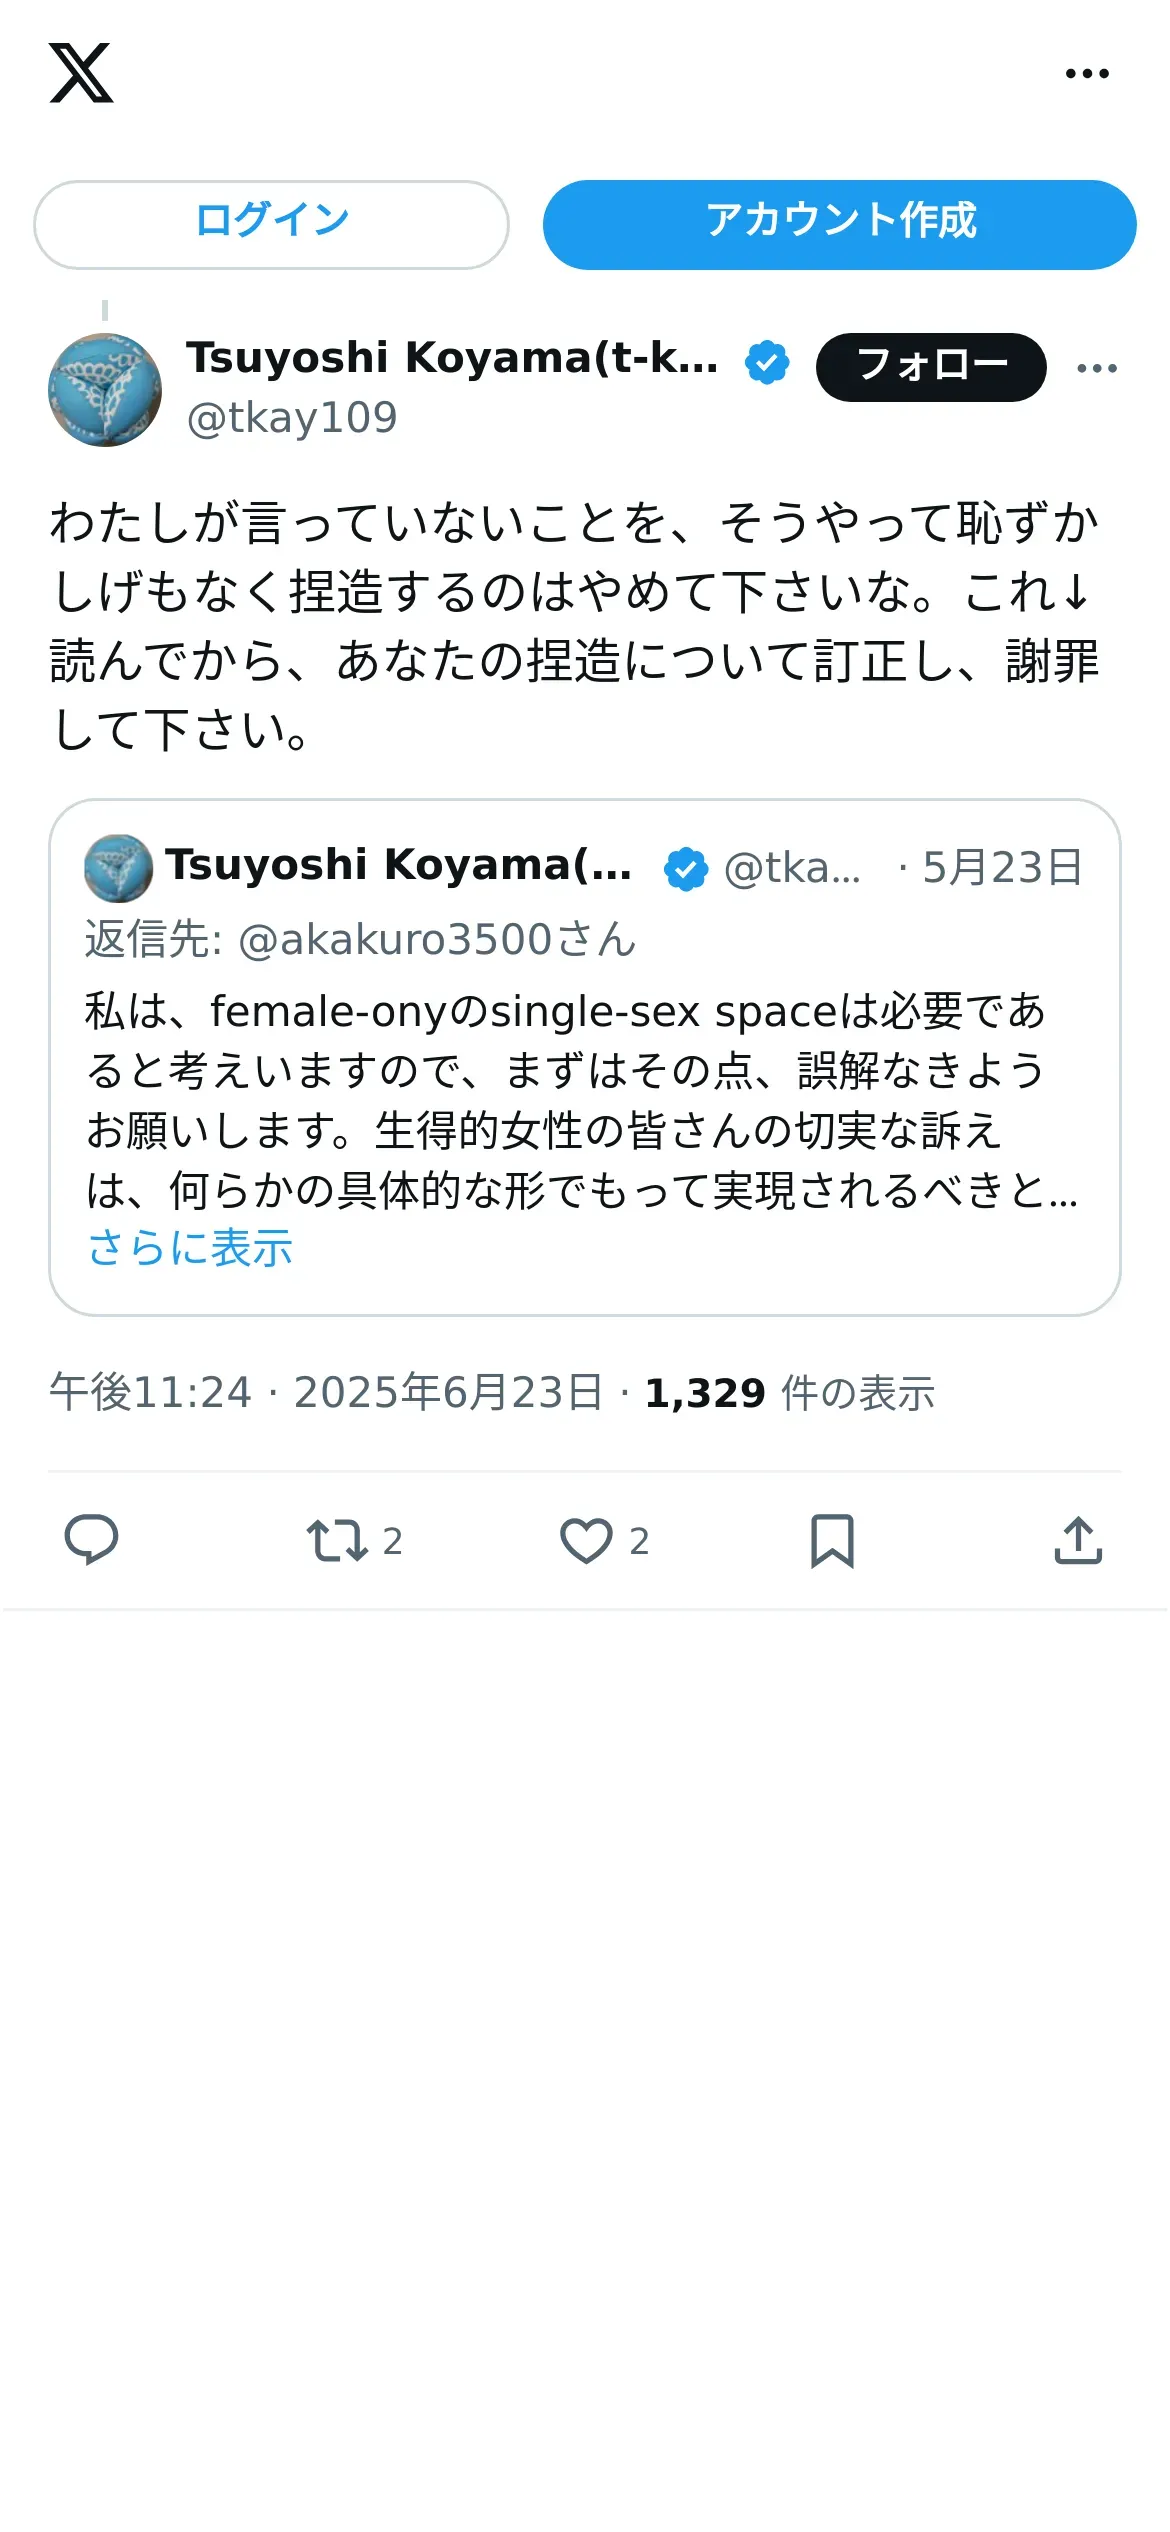Open the quoted tweet's small avatar
The width and height of the screenshot is (1170, 2532).
118,868
